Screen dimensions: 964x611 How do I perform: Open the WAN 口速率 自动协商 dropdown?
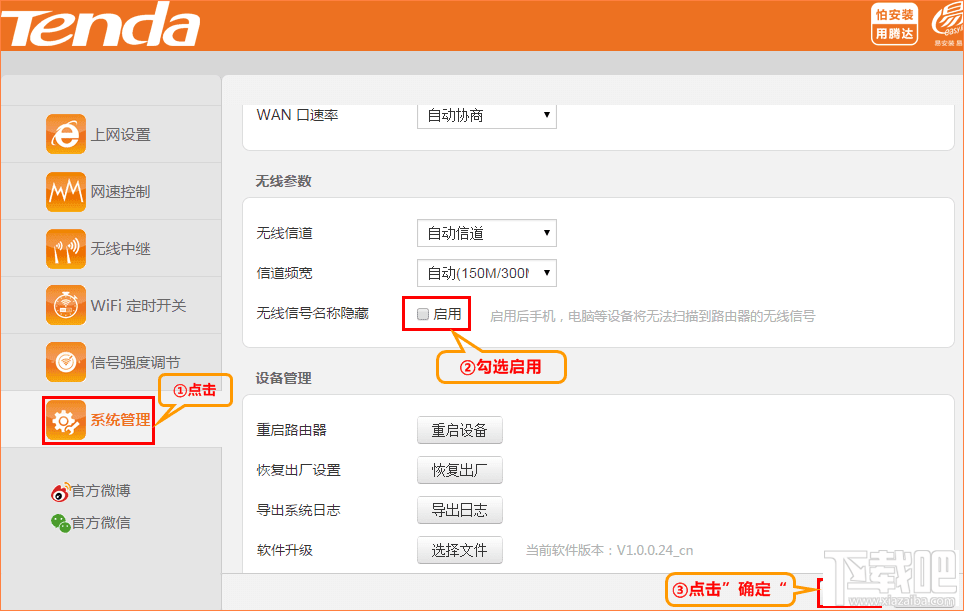pyautogui.click(x=486, y=115)
